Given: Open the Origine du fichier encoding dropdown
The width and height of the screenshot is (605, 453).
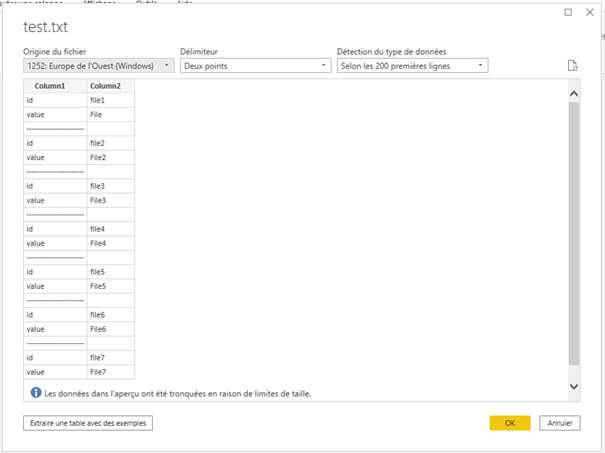Looking at the screenshot, I should 99,66.
